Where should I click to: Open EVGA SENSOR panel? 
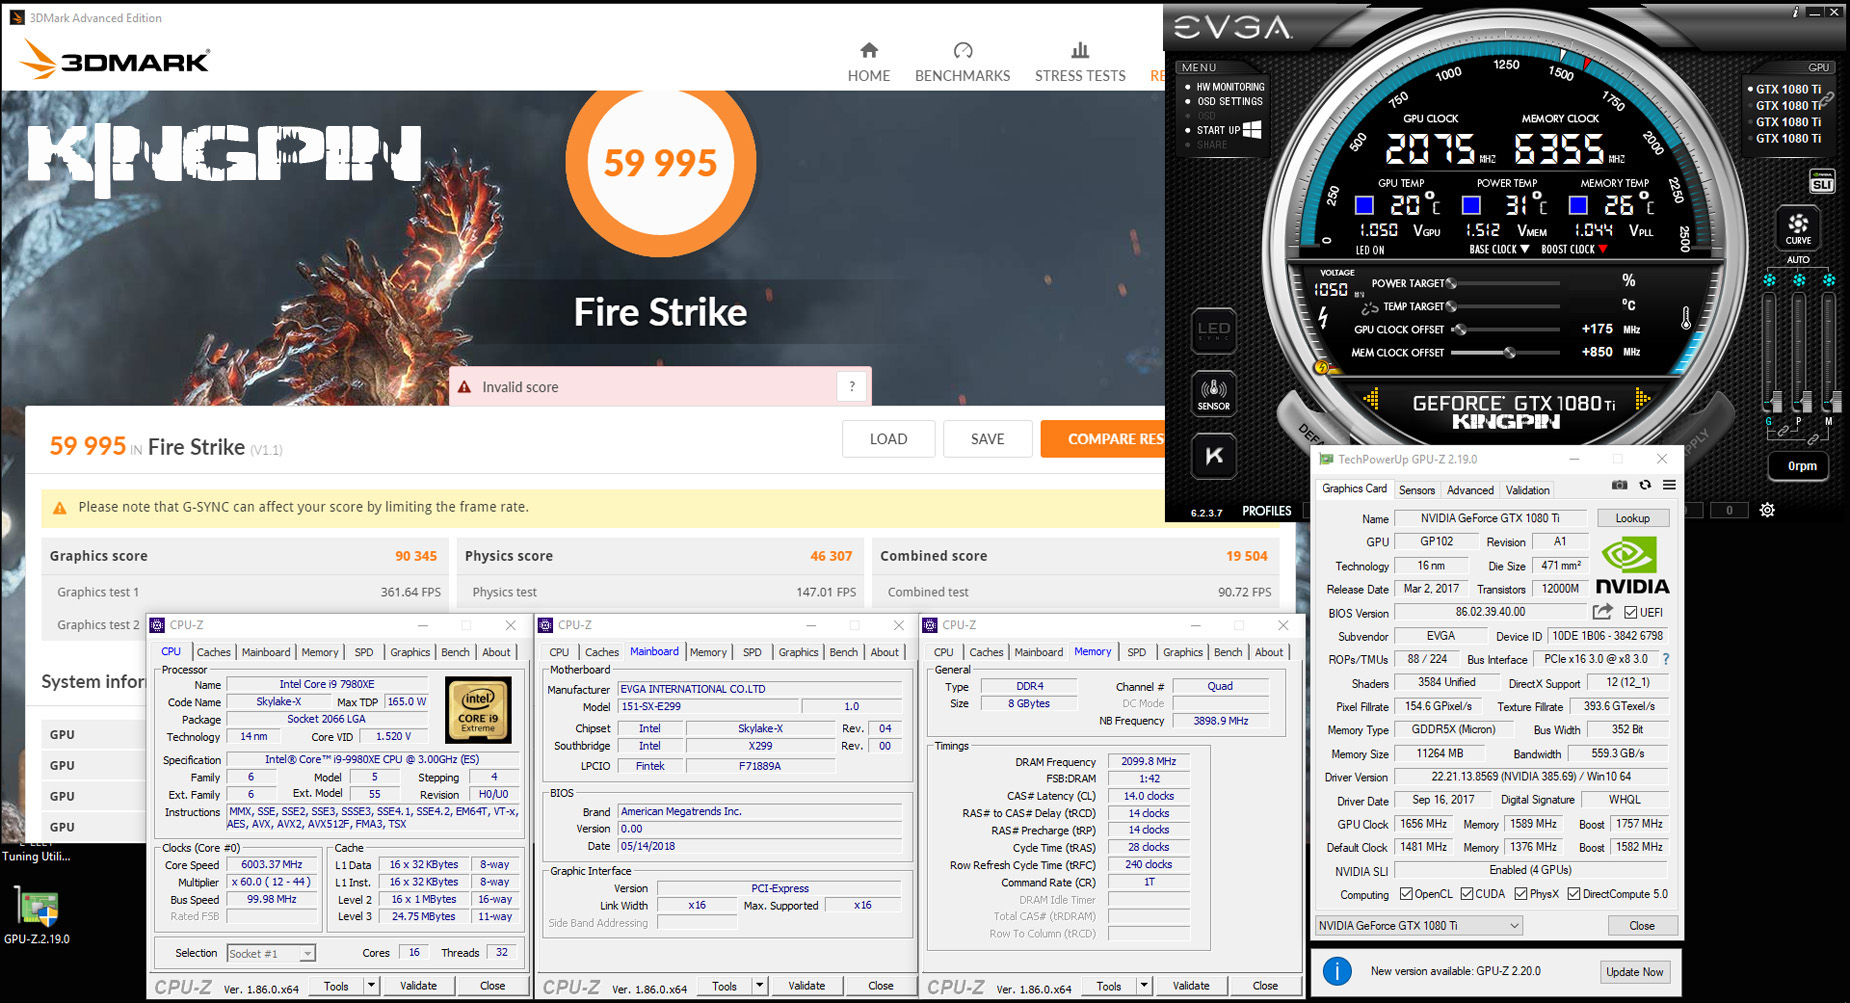(x=1214, y=393)
